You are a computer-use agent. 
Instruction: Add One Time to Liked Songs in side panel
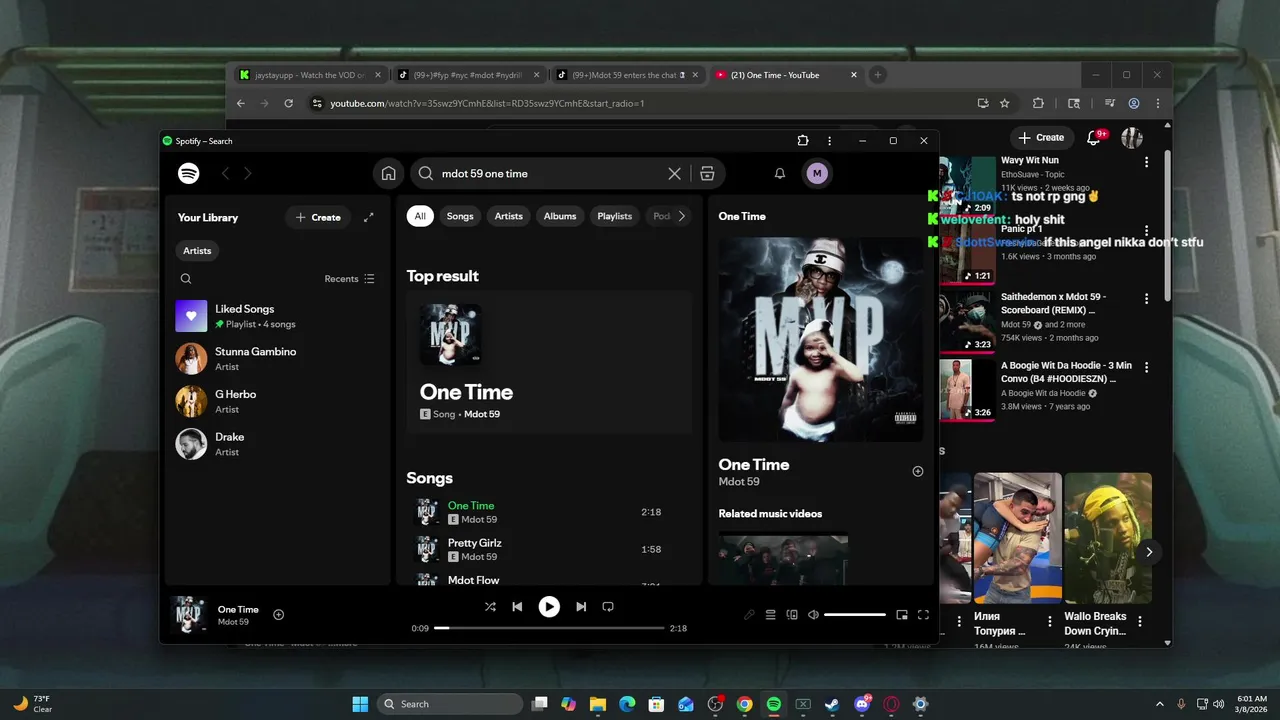click(x=918, y=472)
